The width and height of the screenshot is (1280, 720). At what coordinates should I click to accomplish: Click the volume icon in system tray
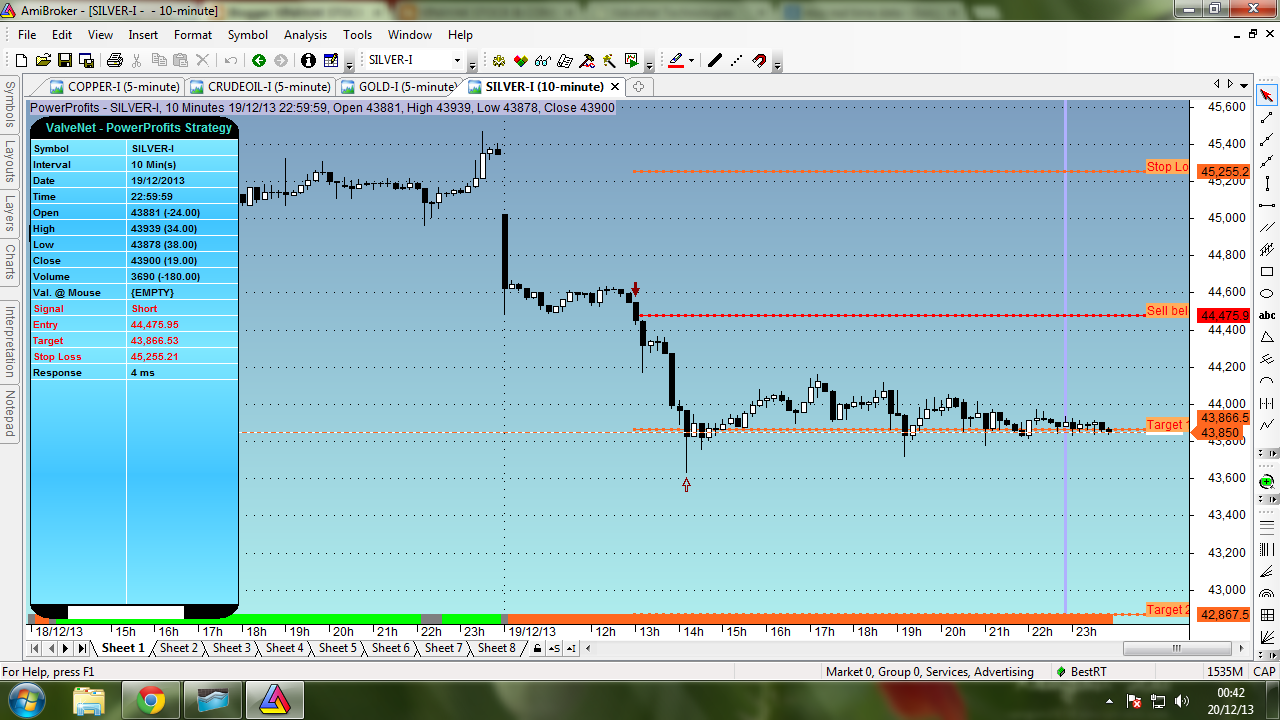(1182, 701)
